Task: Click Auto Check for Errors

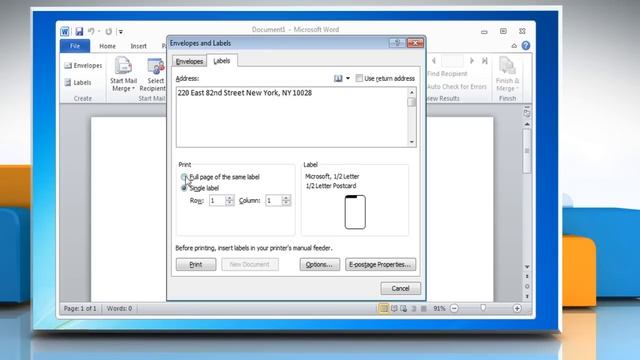Action: [457, 87]
